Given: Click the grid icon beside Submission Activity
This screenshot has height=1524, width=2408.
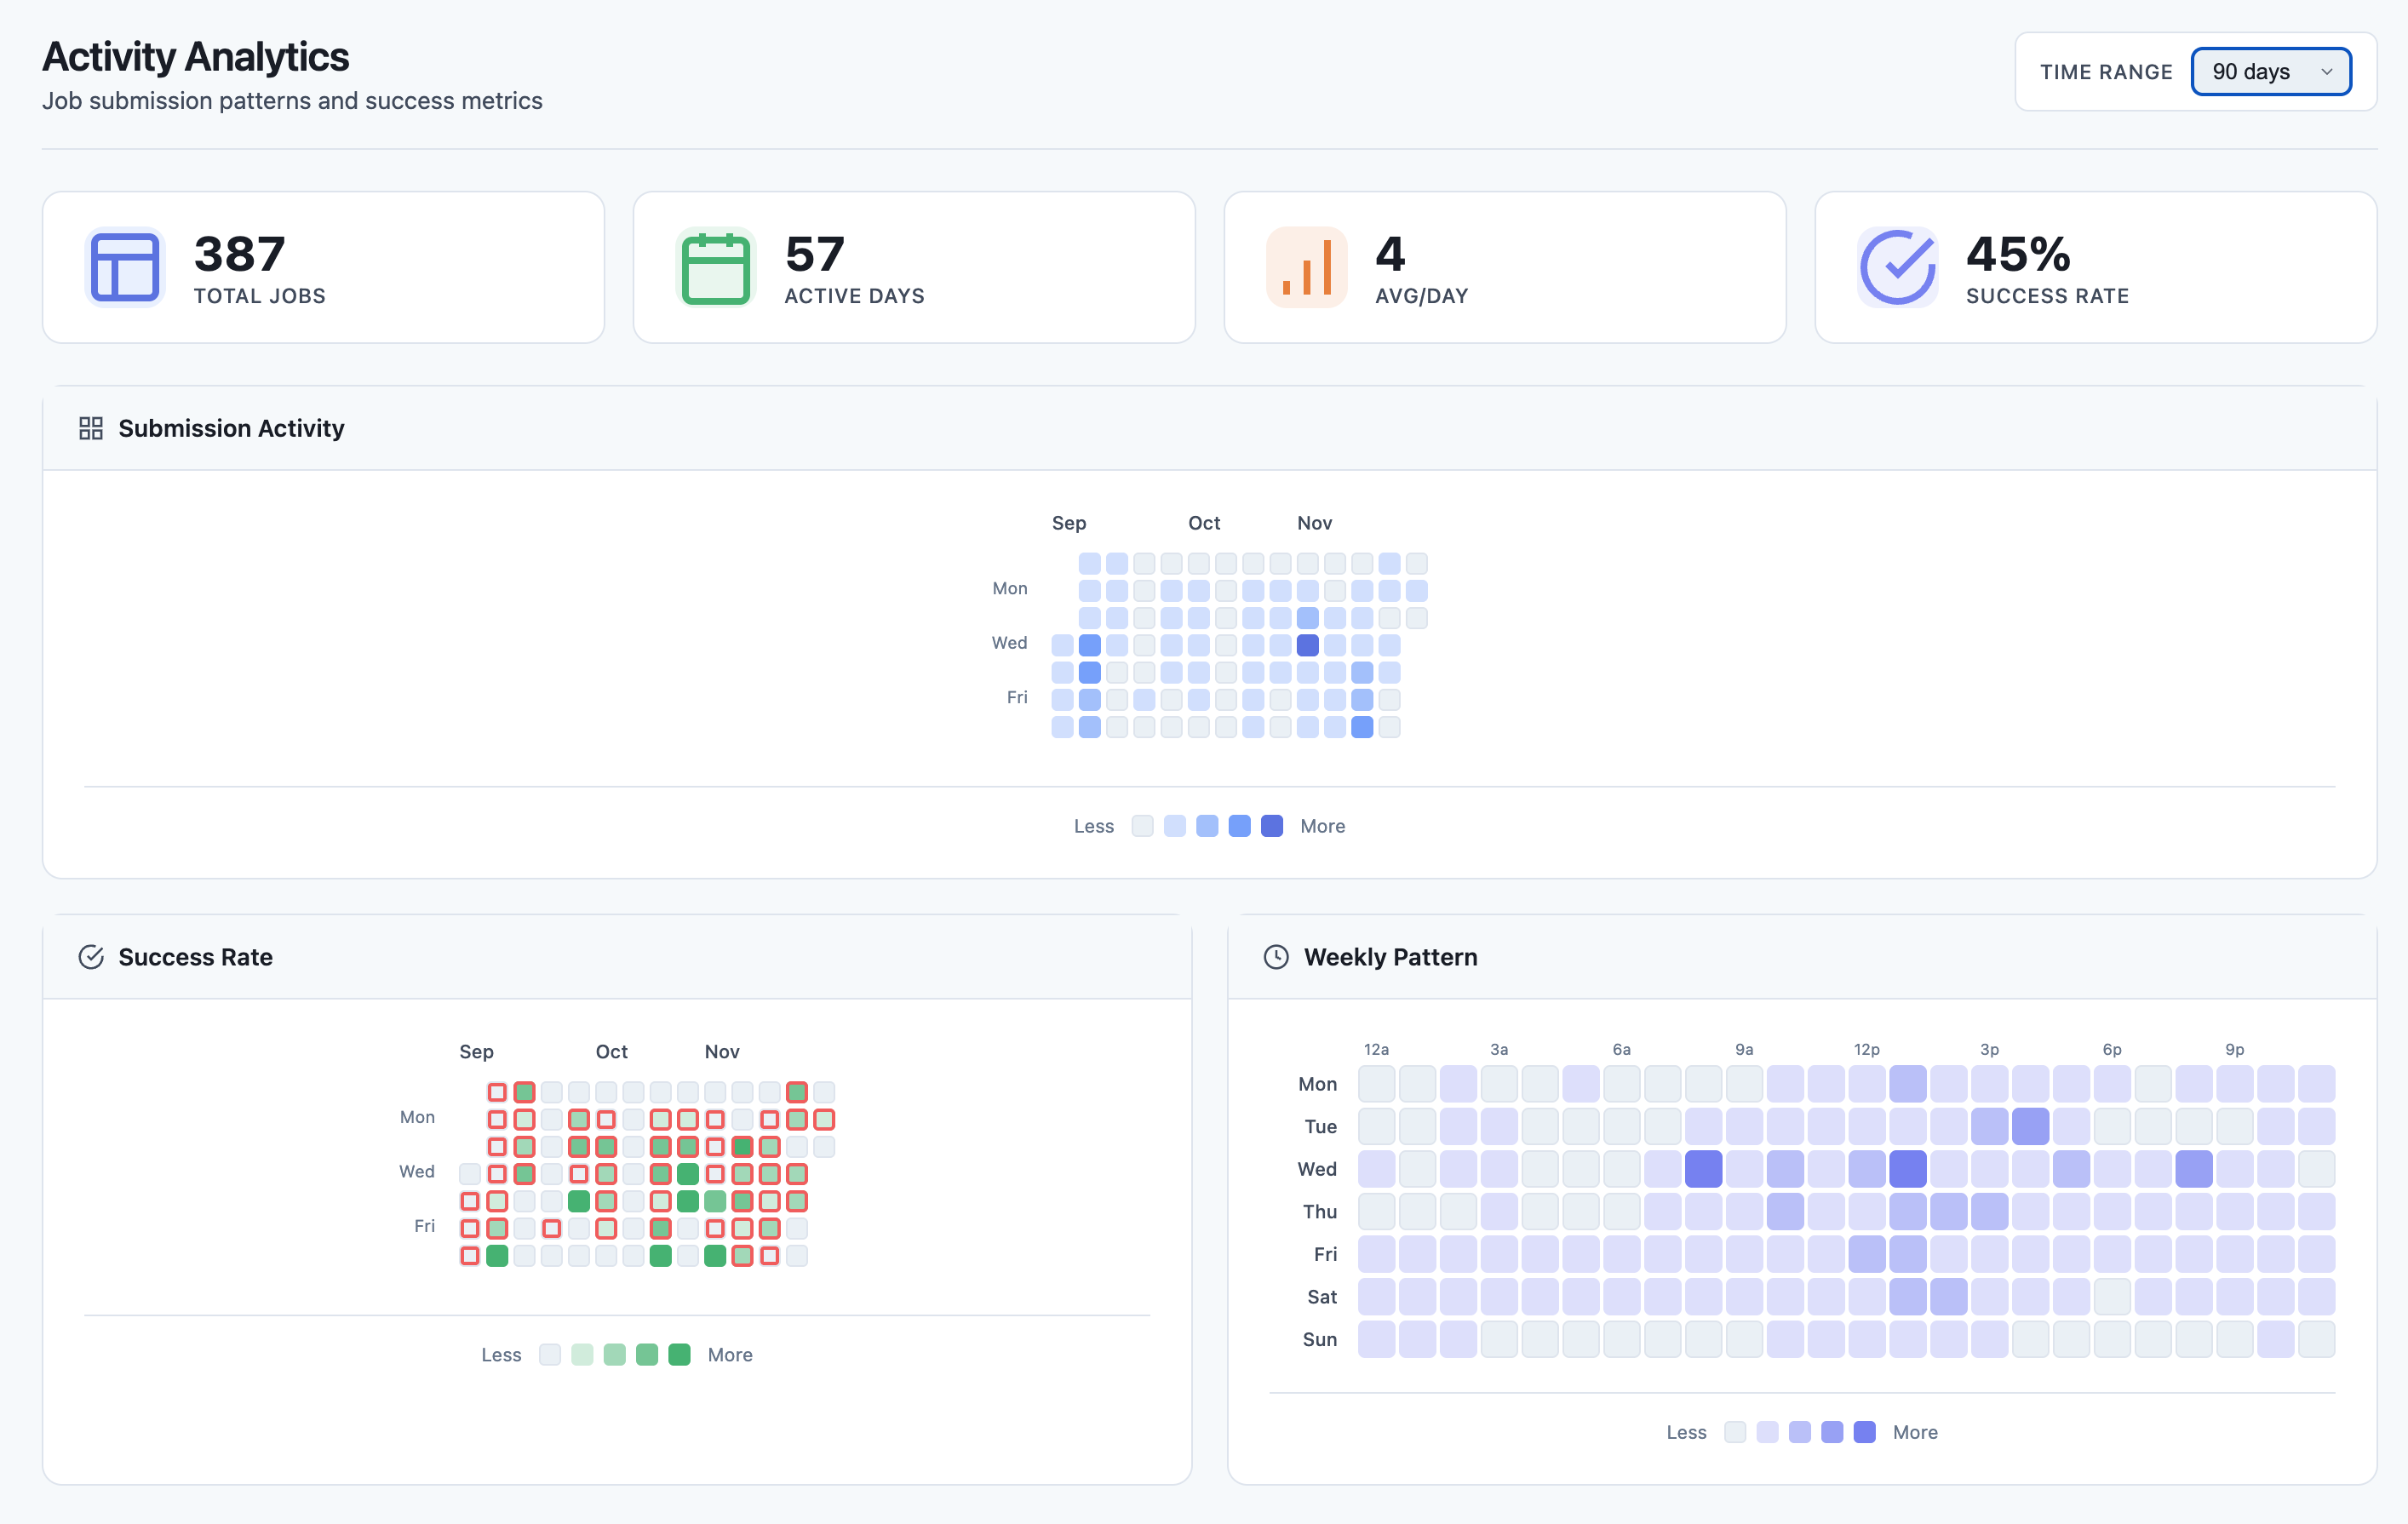Looking at the screenshot, I should (x=91, y=429).
